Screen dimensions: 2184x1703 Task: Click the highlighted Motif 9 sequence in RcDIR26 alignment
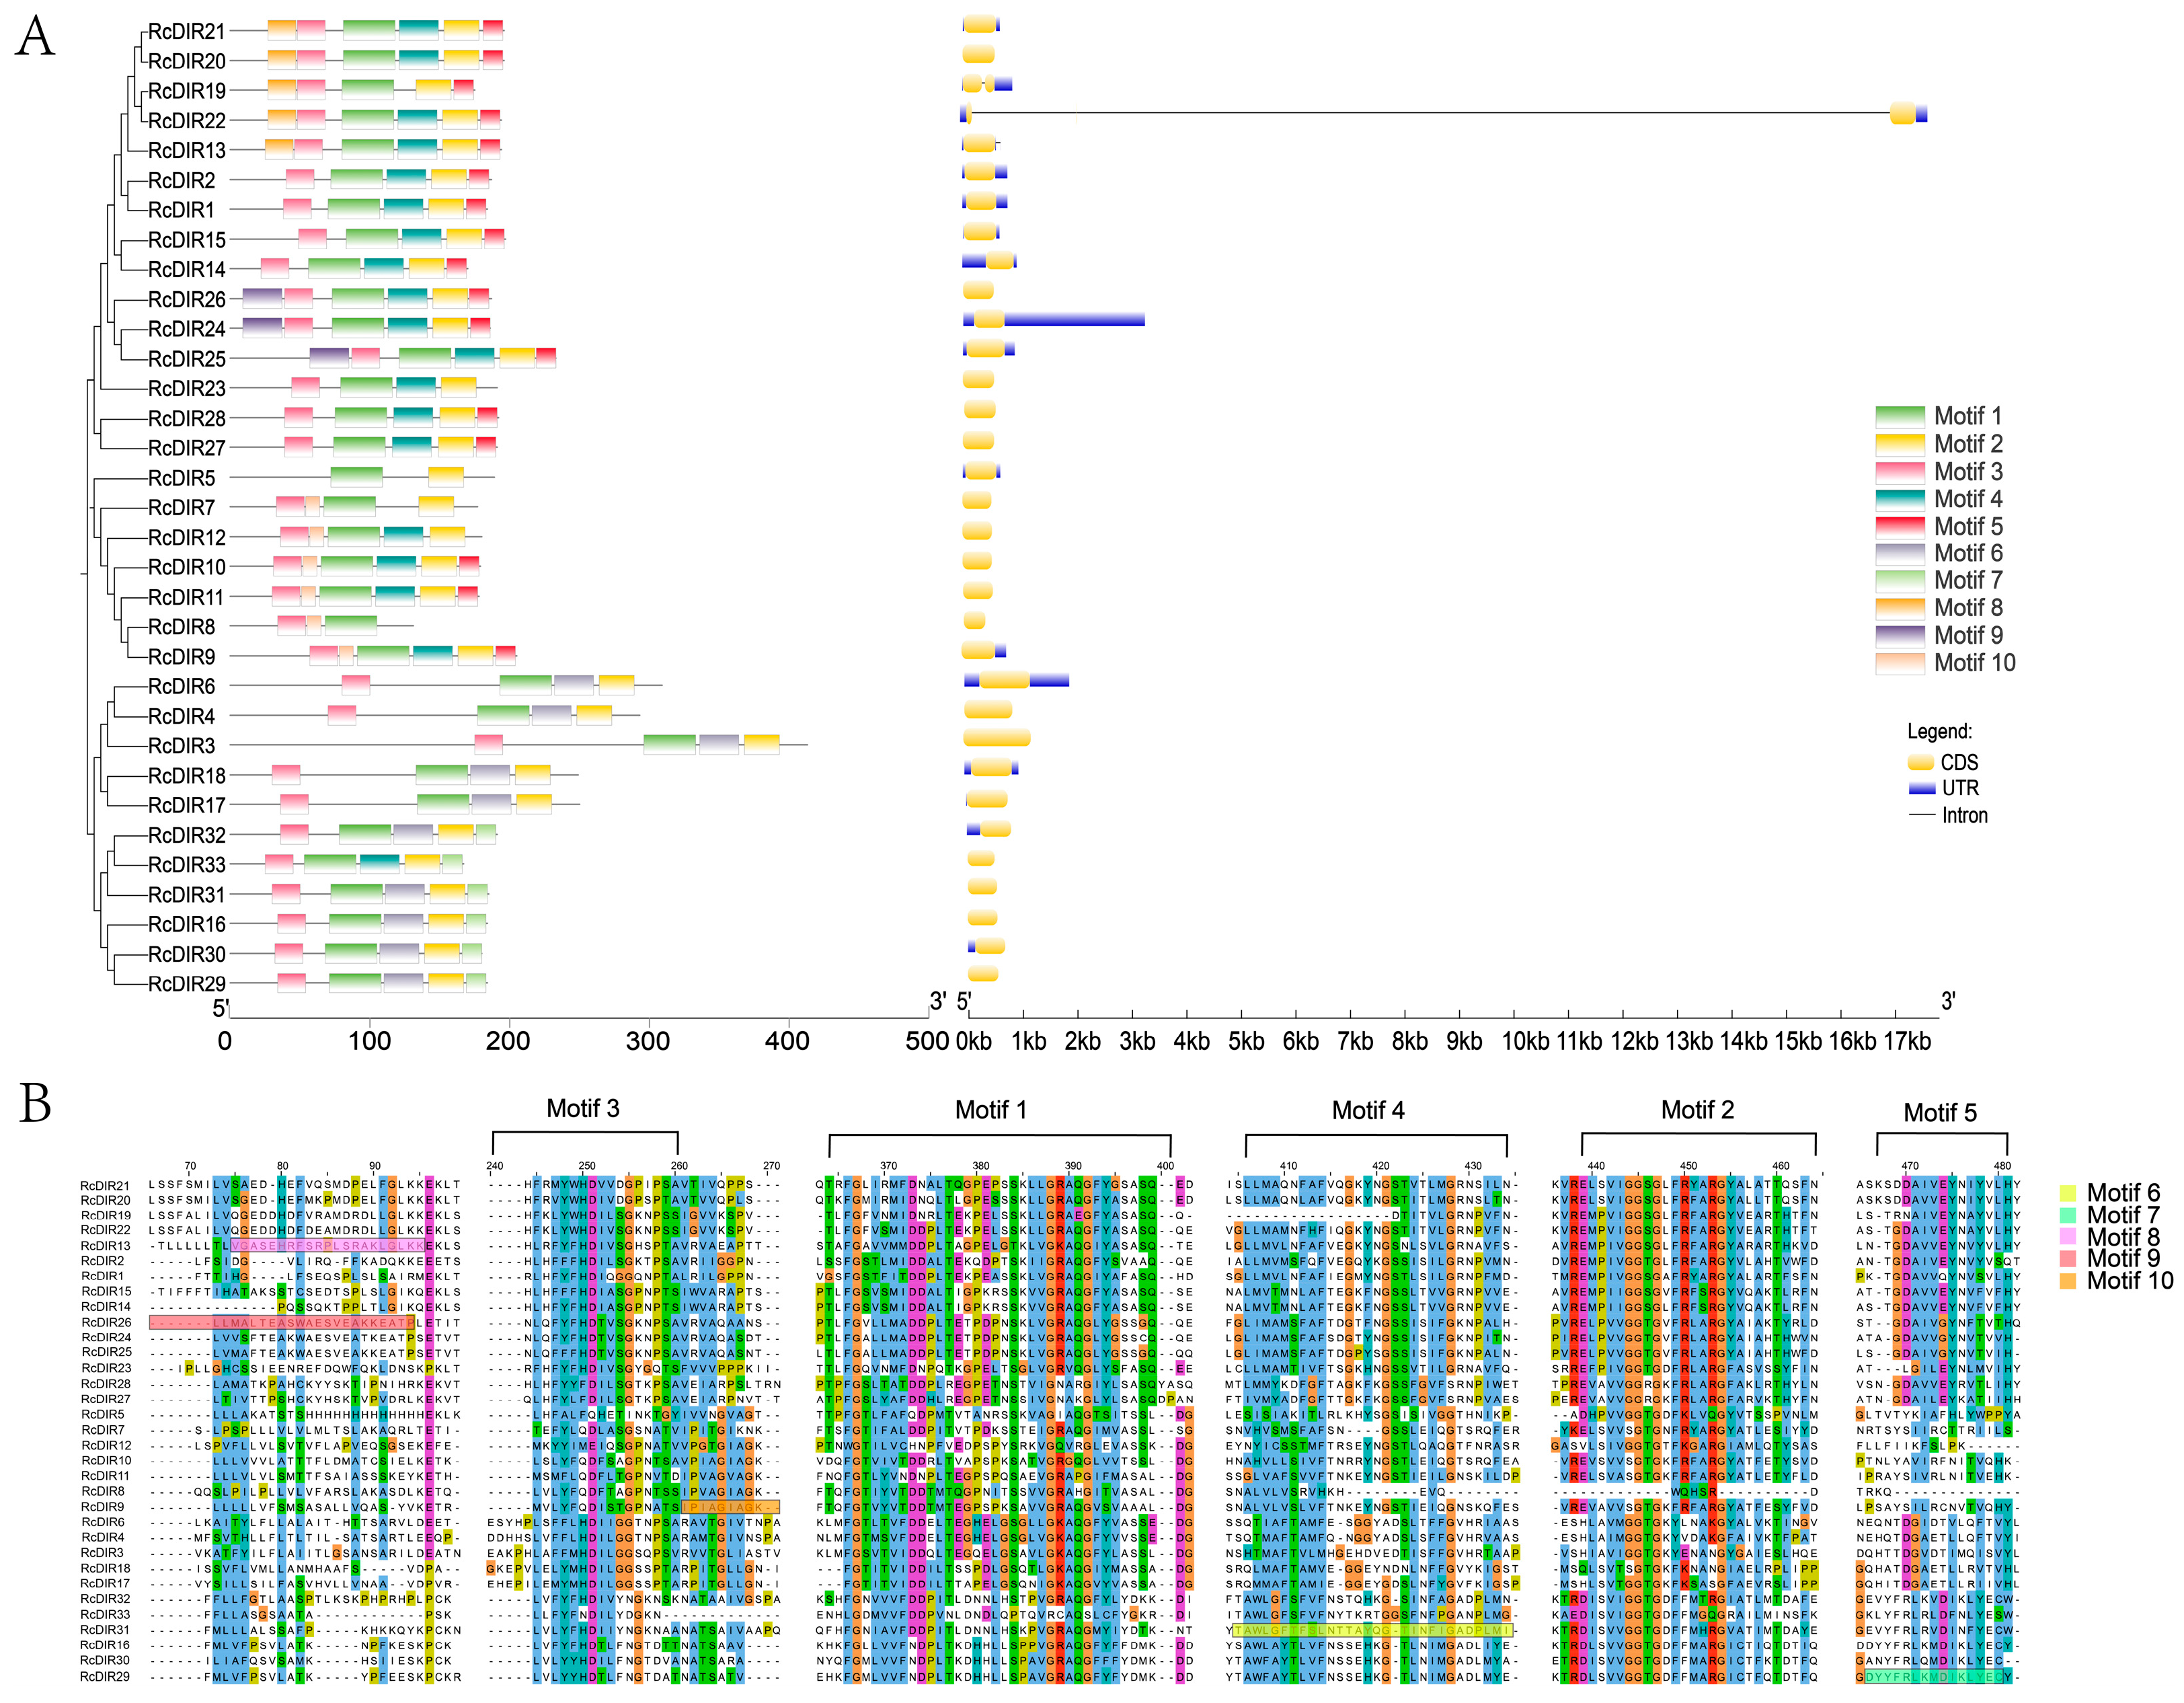click(281, 1323)
